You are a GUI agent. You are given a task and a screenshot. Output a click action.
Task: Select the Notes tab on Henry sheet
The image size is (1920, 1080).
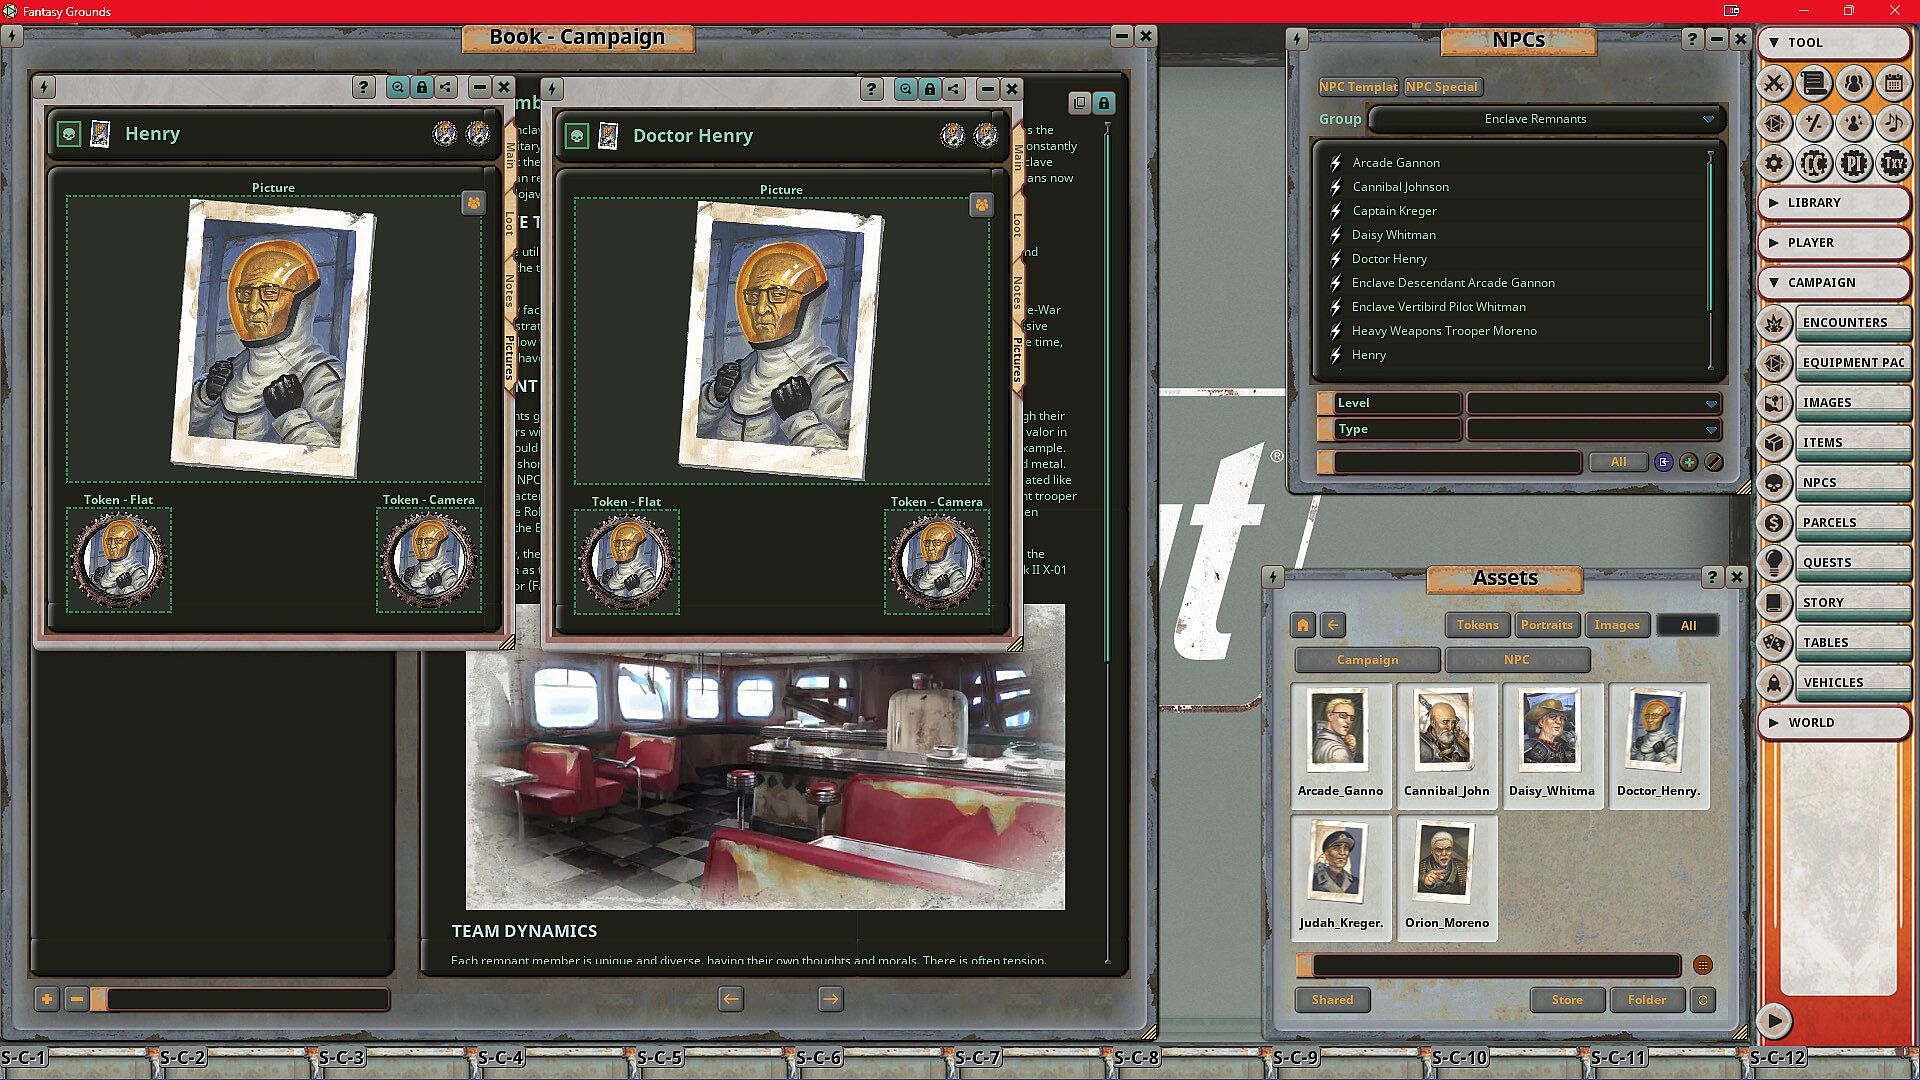pos(509,291)
